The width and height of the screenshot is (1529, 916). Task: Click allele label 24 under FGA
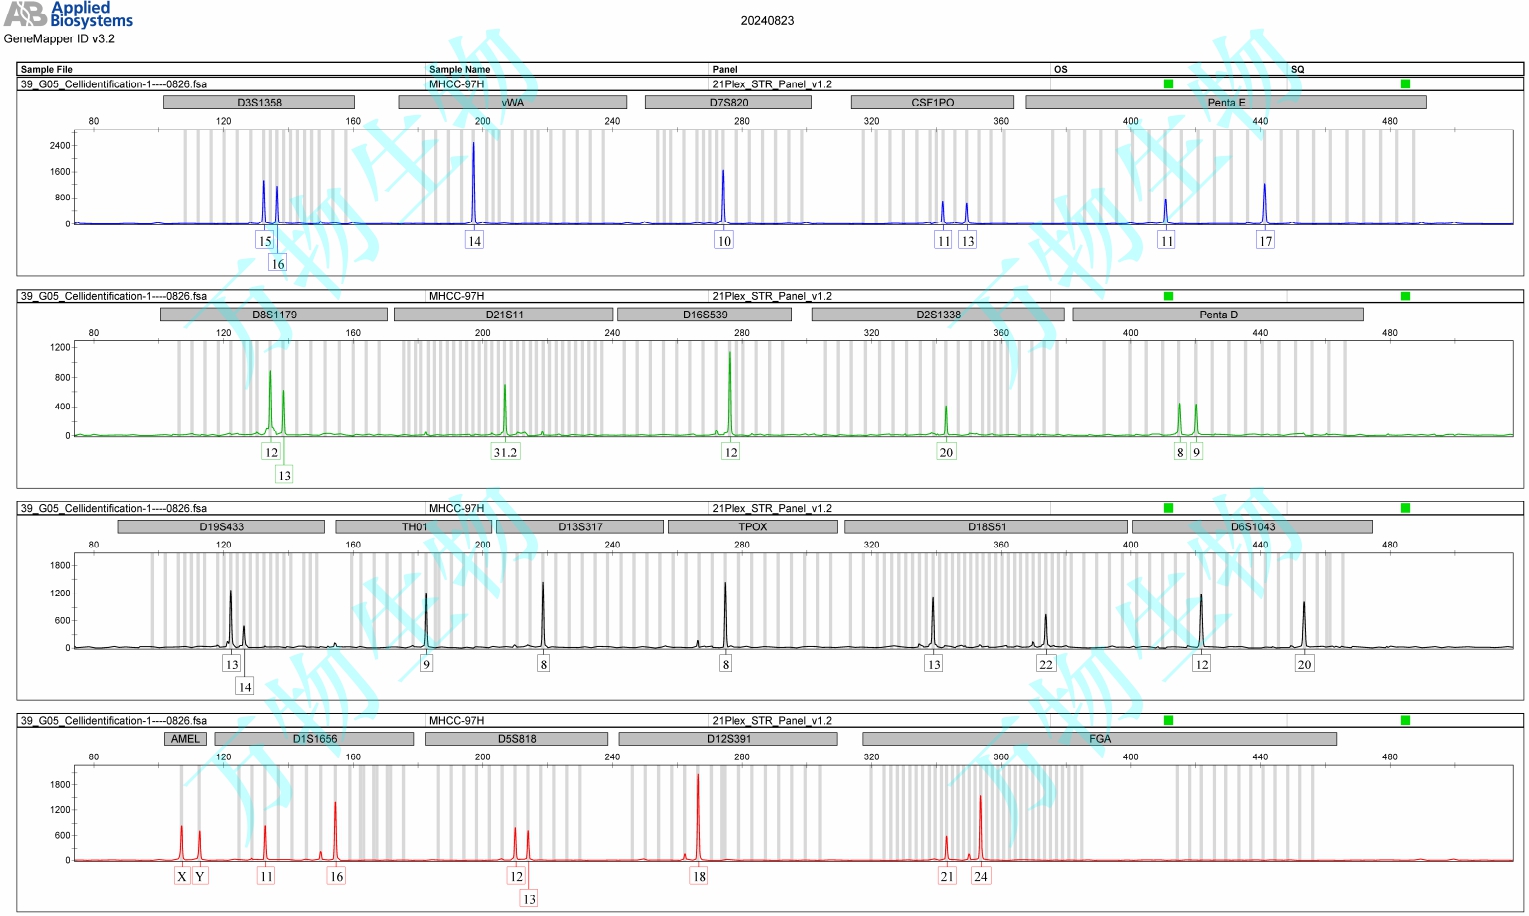point(980,876)
